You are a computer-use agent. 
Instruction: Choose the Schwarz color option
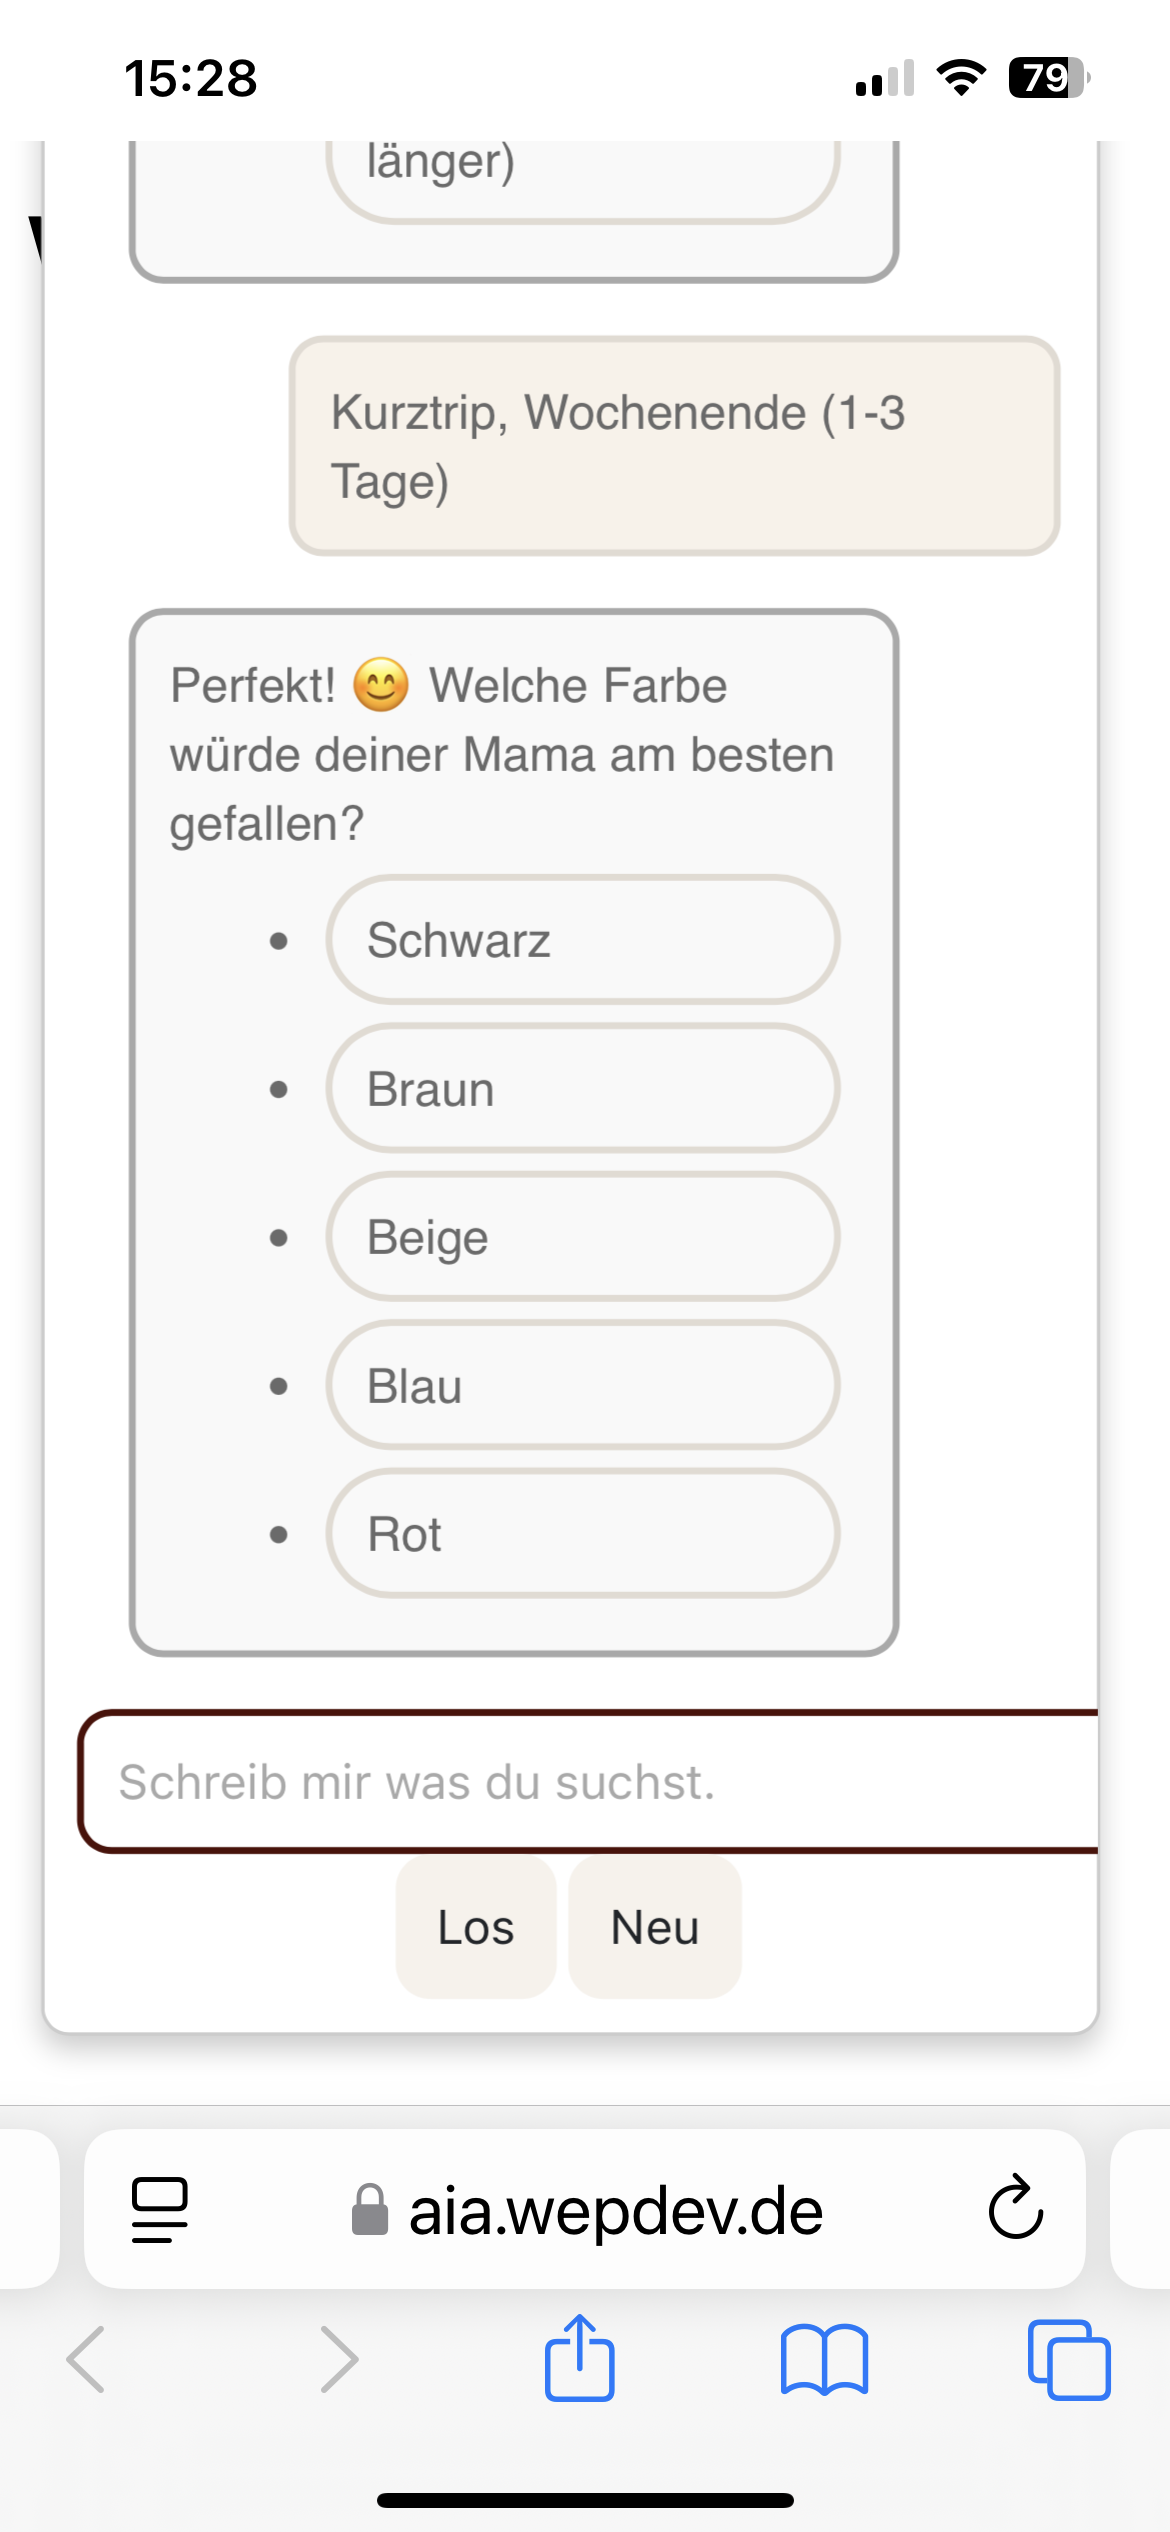[x=582, y=940]
